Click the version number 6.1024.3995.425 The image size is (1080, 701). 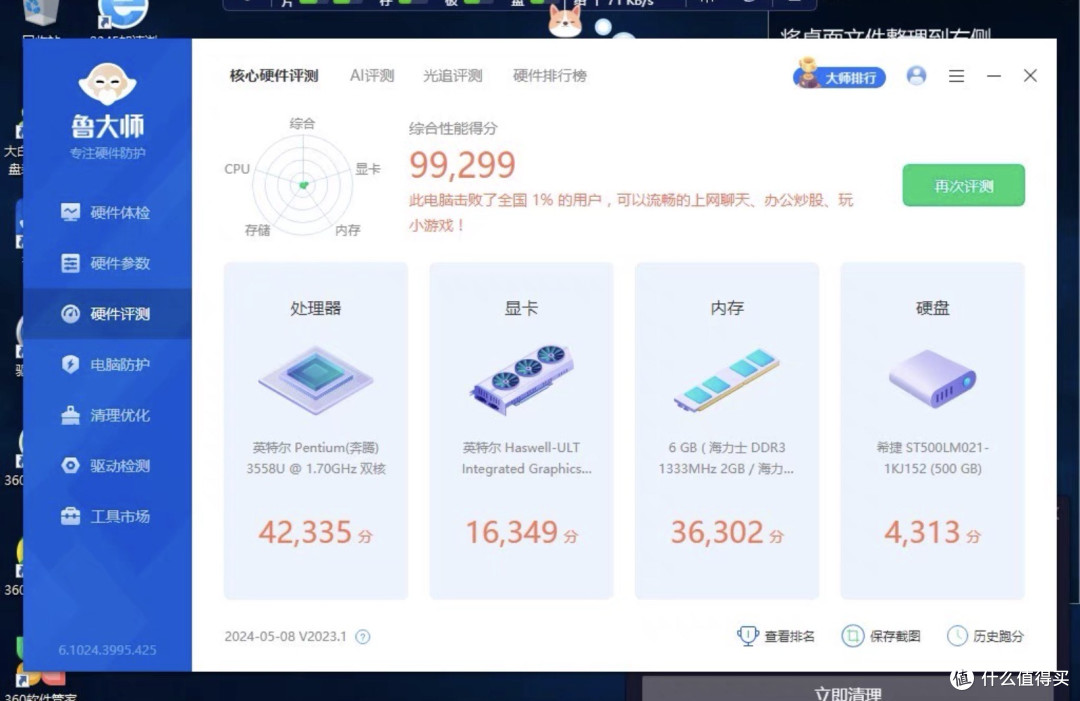(107, 650)
